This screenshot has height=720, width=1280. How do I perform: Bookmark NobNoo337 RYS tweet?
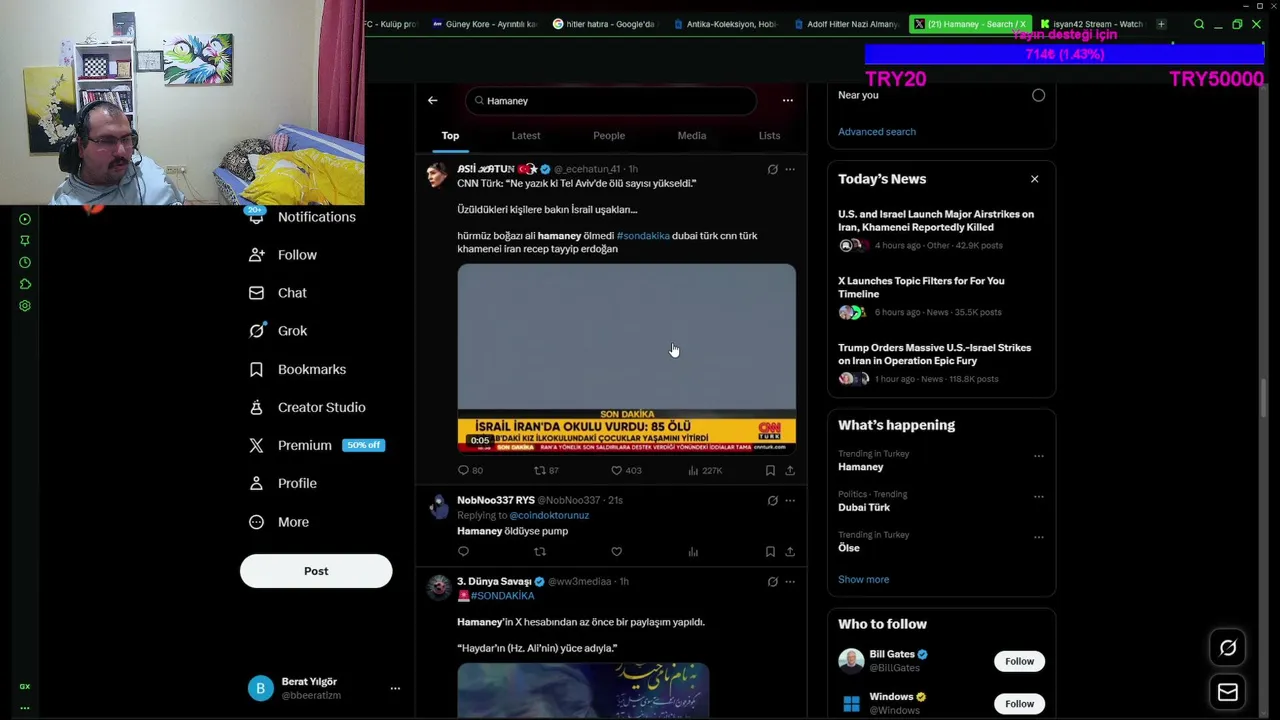(x=770, y=551)
